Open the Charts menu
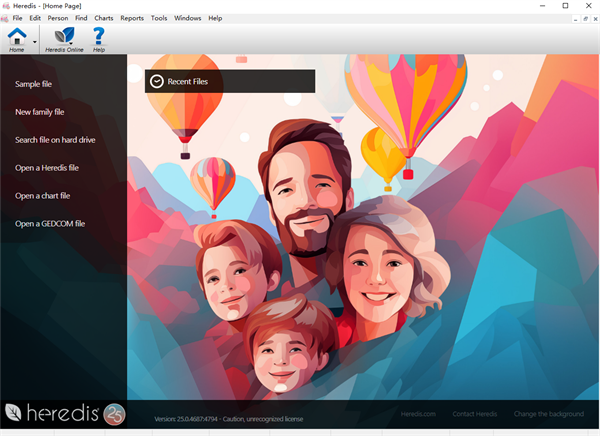The image size is (600, 436). 104,18
